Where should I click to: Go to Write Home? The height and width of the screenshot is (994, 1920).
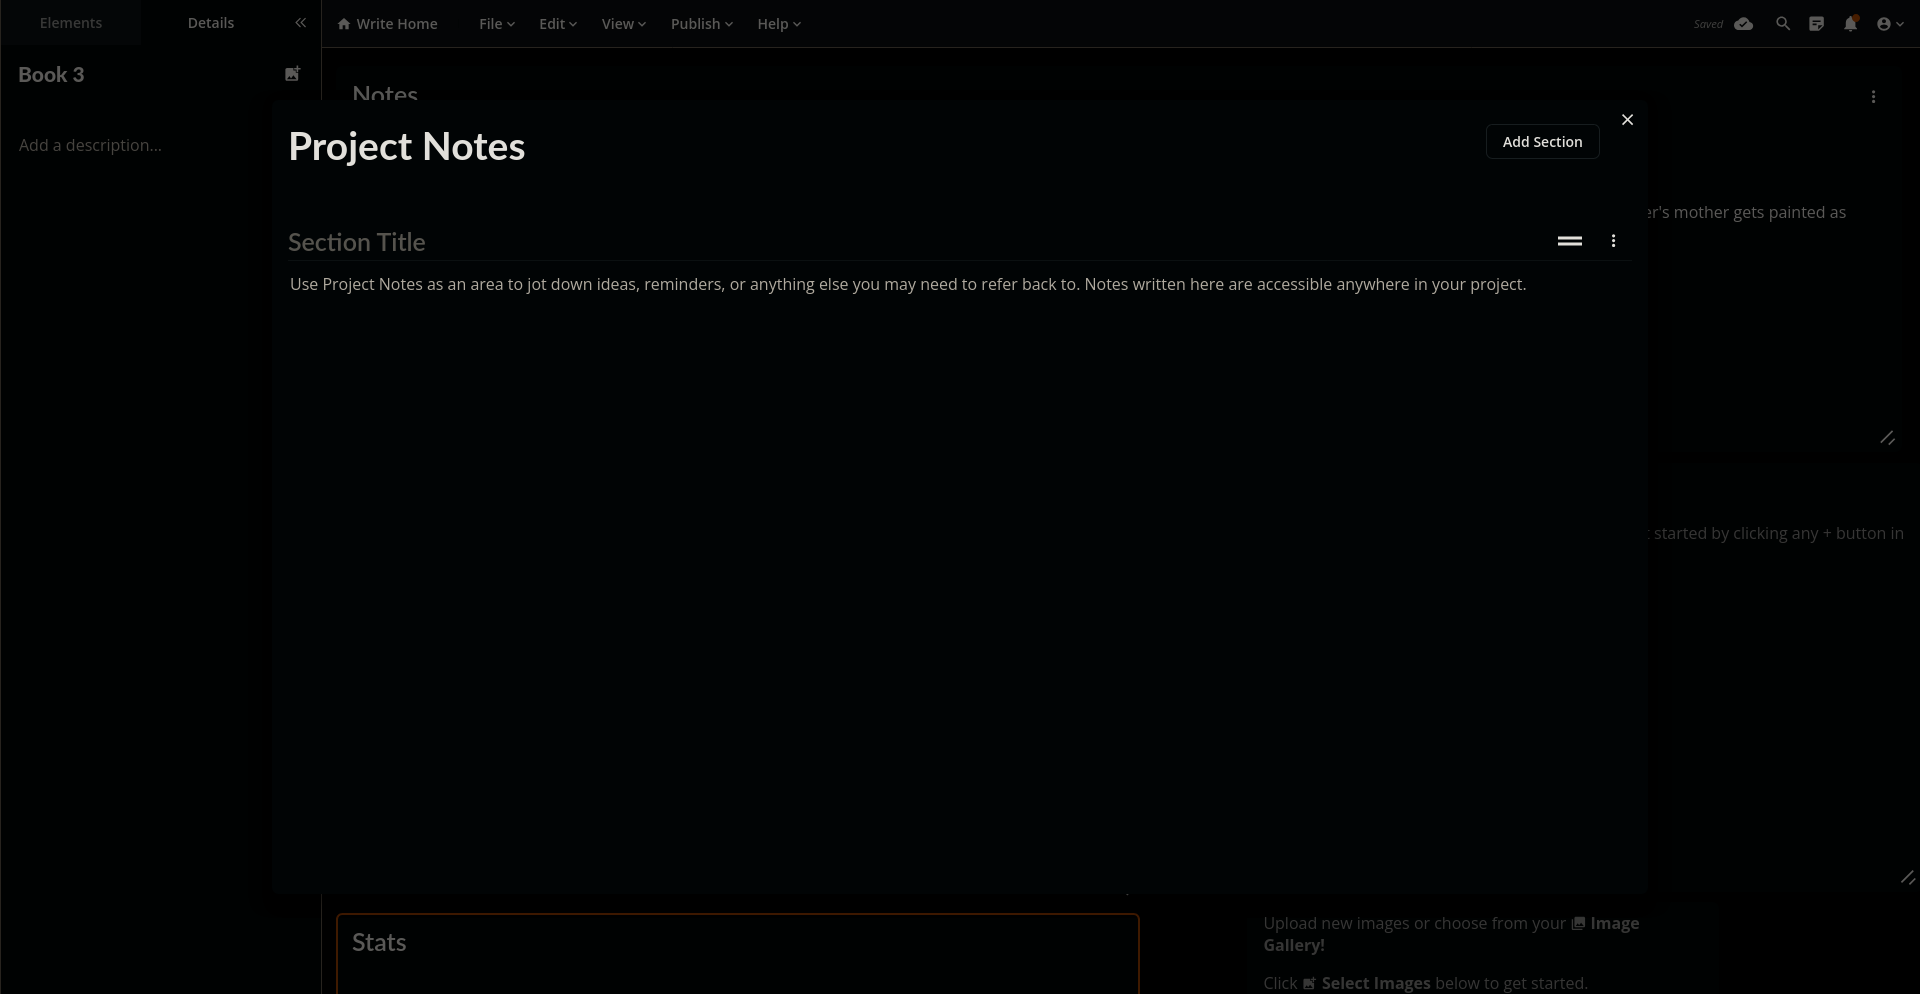click(387, 24)
